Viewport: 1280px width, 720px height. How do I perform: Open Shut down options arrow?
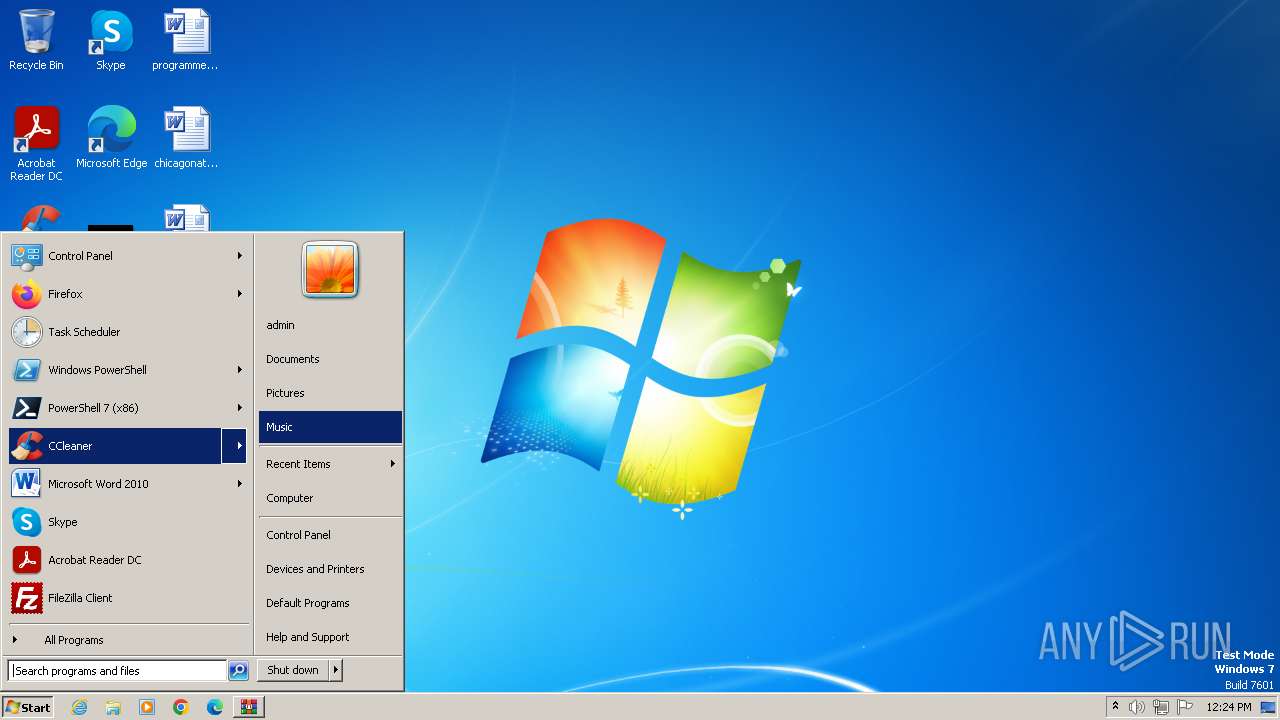pos(336,670)
